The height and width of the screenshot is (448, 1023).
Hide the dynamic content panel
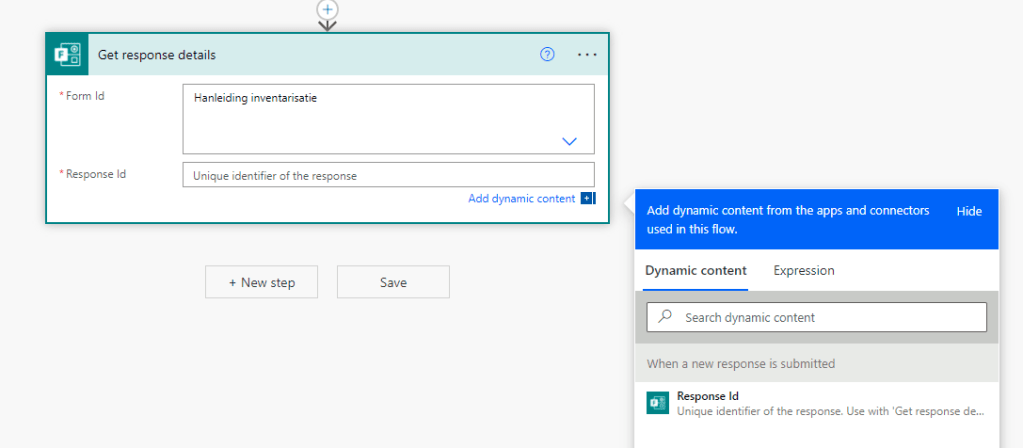[x=968, y=211]
